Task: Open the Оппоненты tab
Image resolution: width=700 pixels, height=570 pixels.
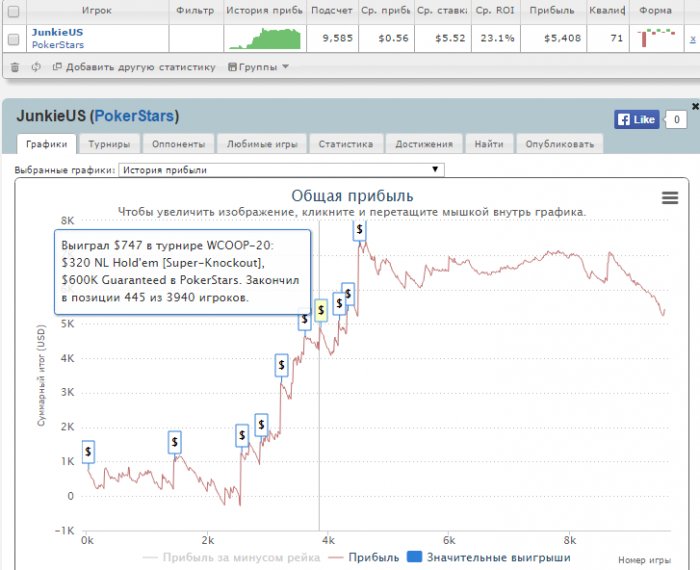Action: coord(178,144)
